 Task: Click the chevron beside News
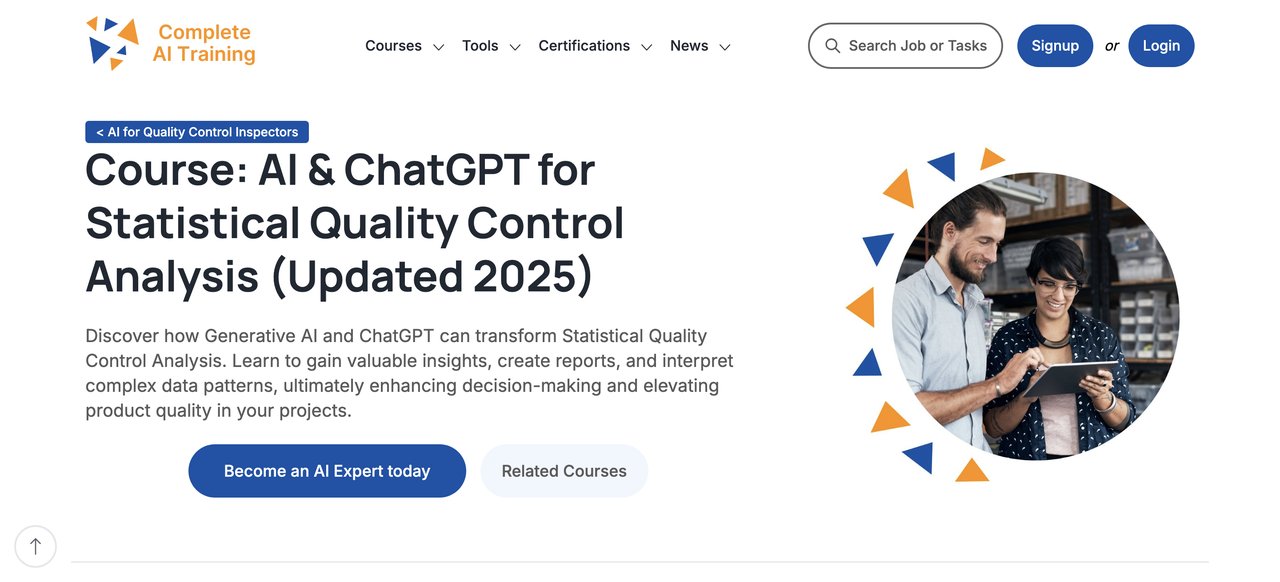click(725, 46)
